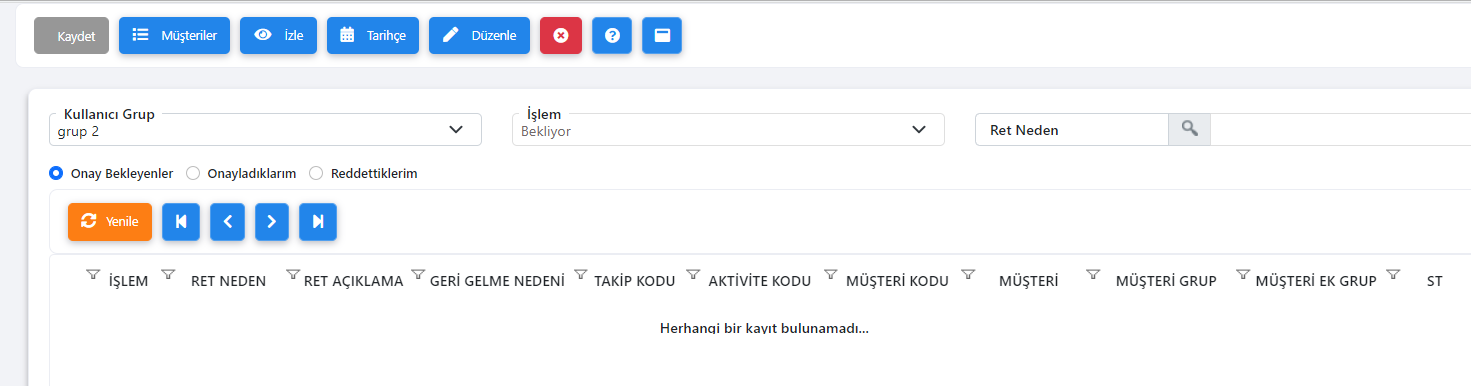Sort by MÜŞTERİ KODU column header
1471x386 pixels.
897,281
